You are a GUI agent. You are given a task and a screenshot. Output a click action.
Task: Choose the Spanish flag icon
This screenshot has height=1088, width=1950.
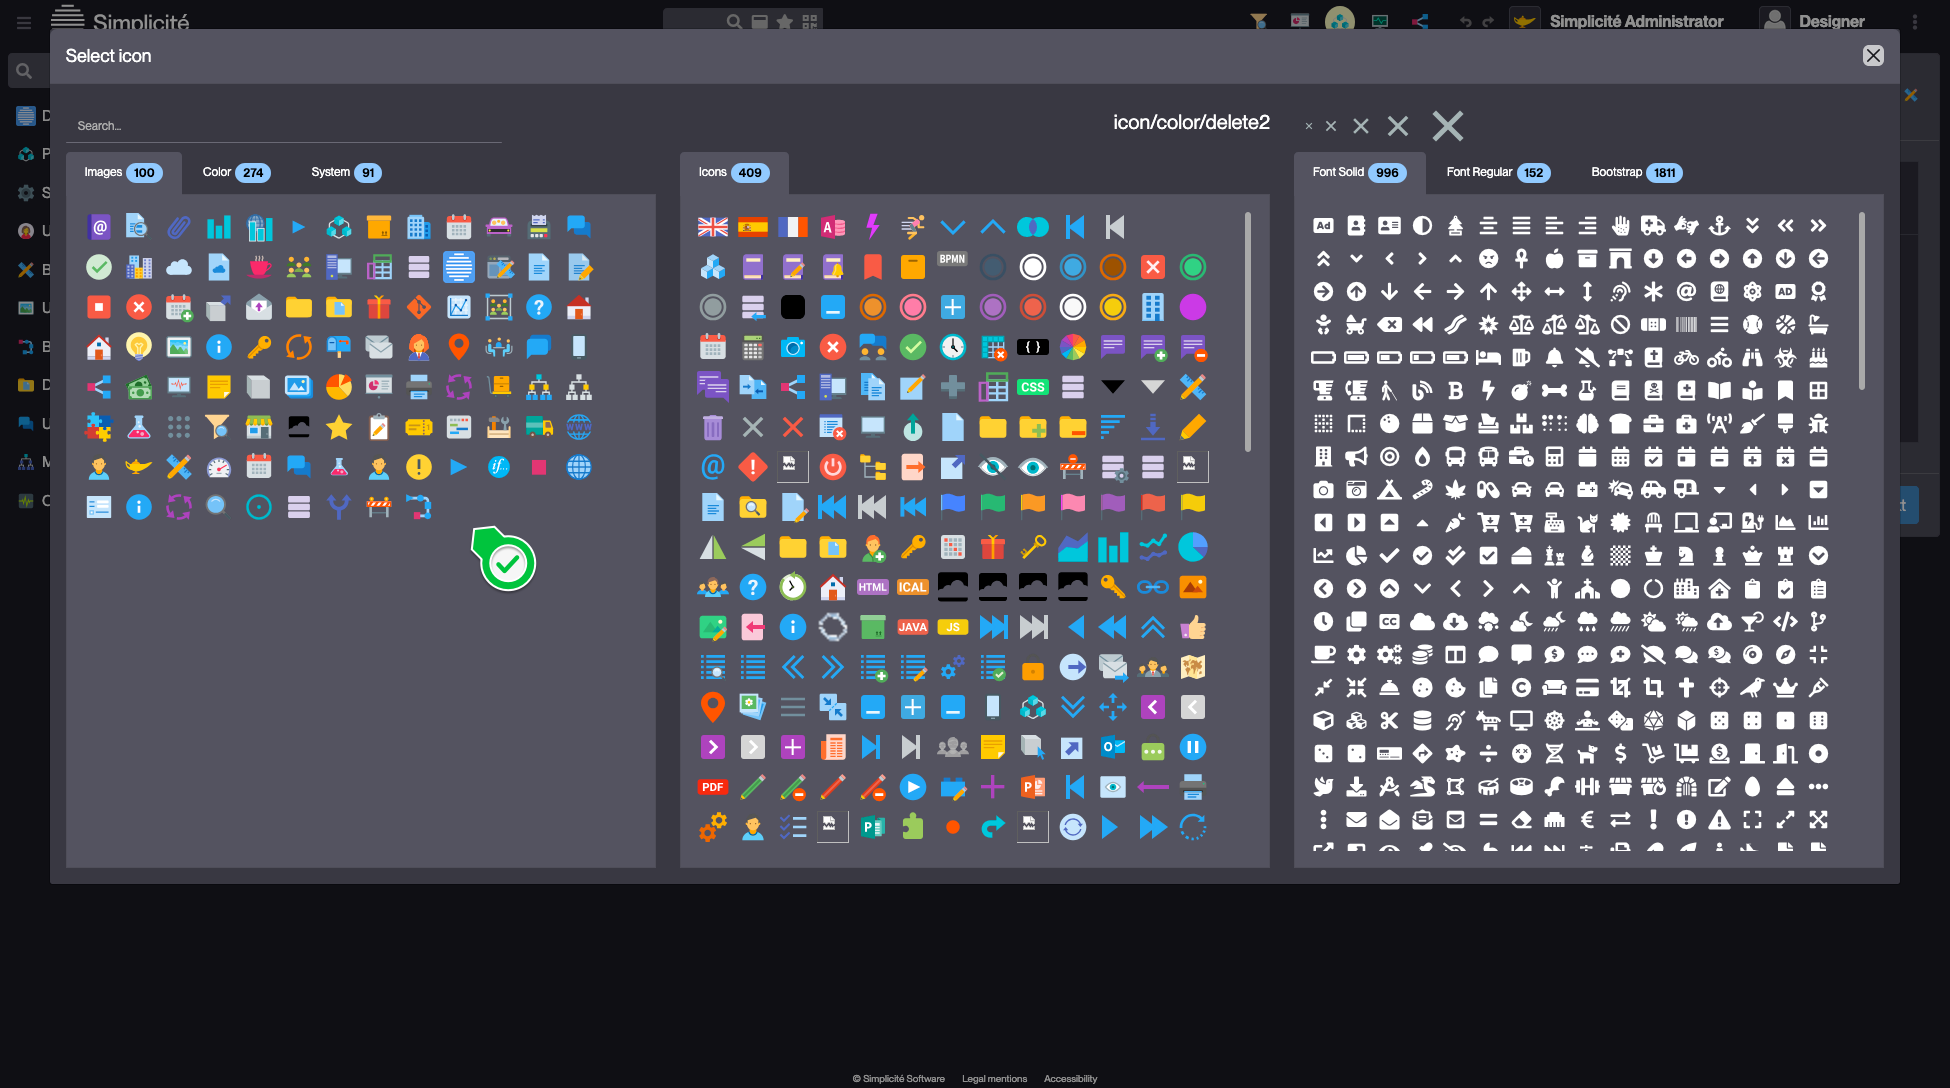pyautogui.click(x=753, y=227)
